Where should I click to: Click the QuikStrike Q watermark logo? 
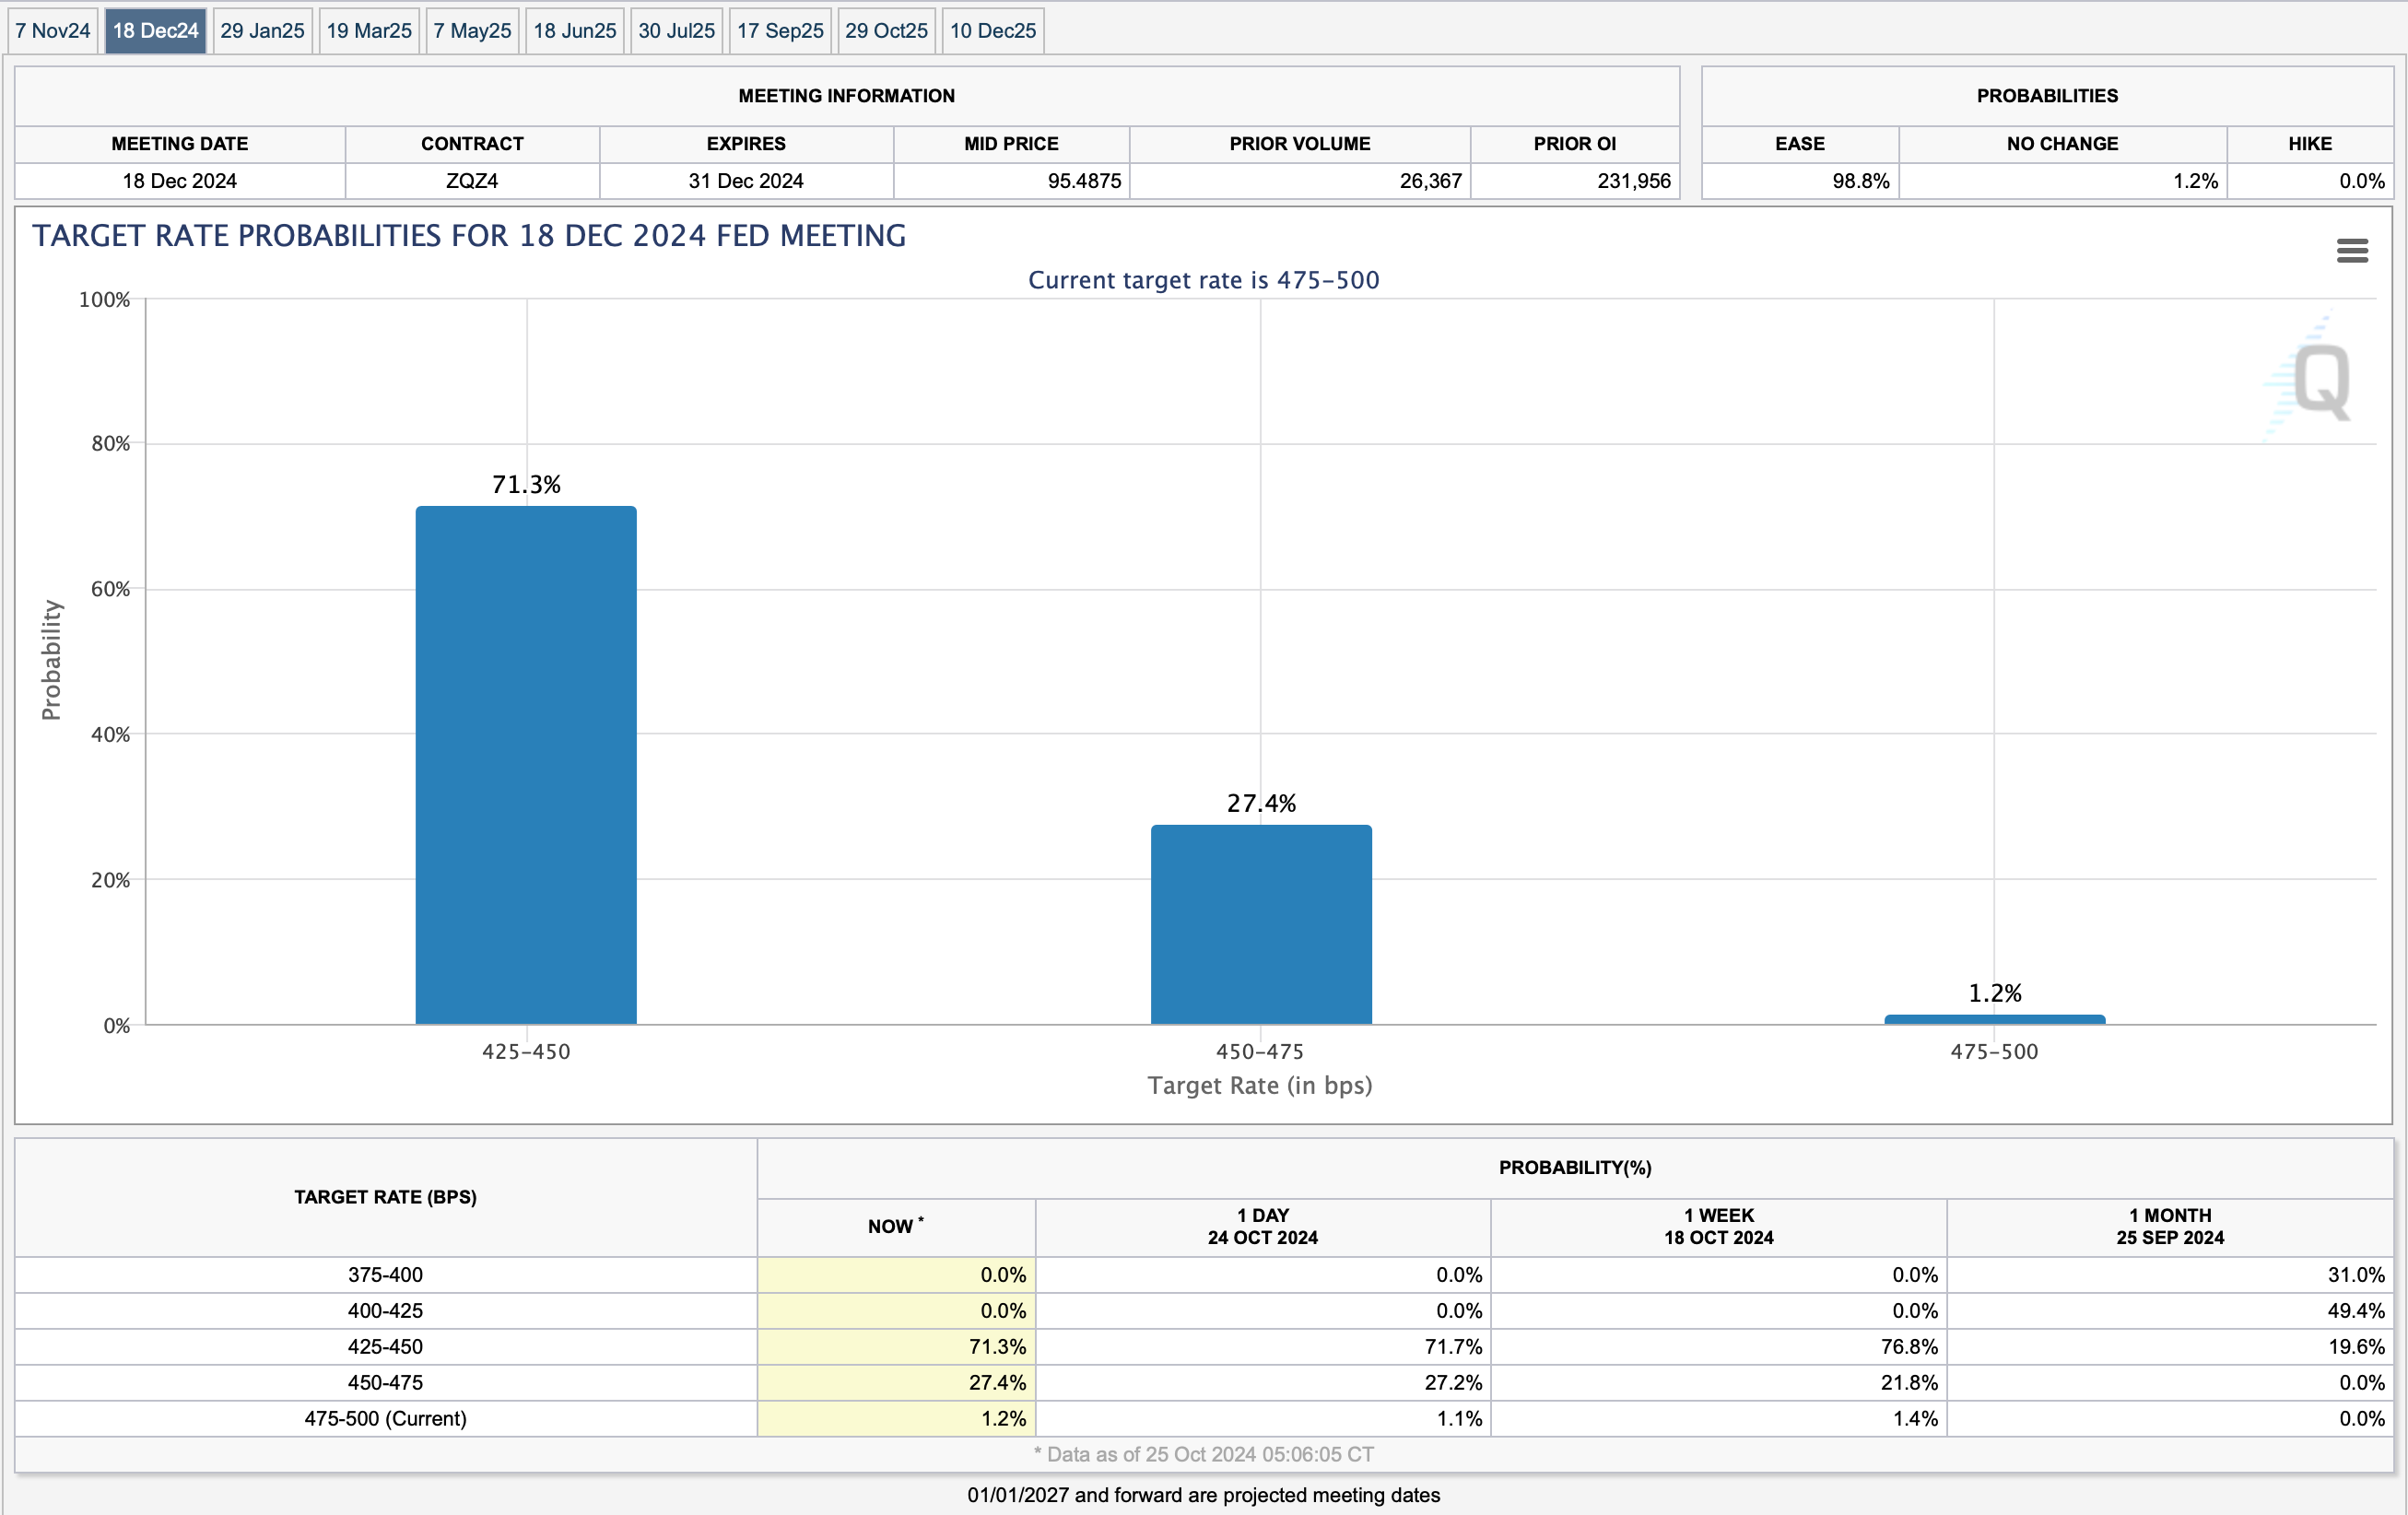pos(2320,381)
